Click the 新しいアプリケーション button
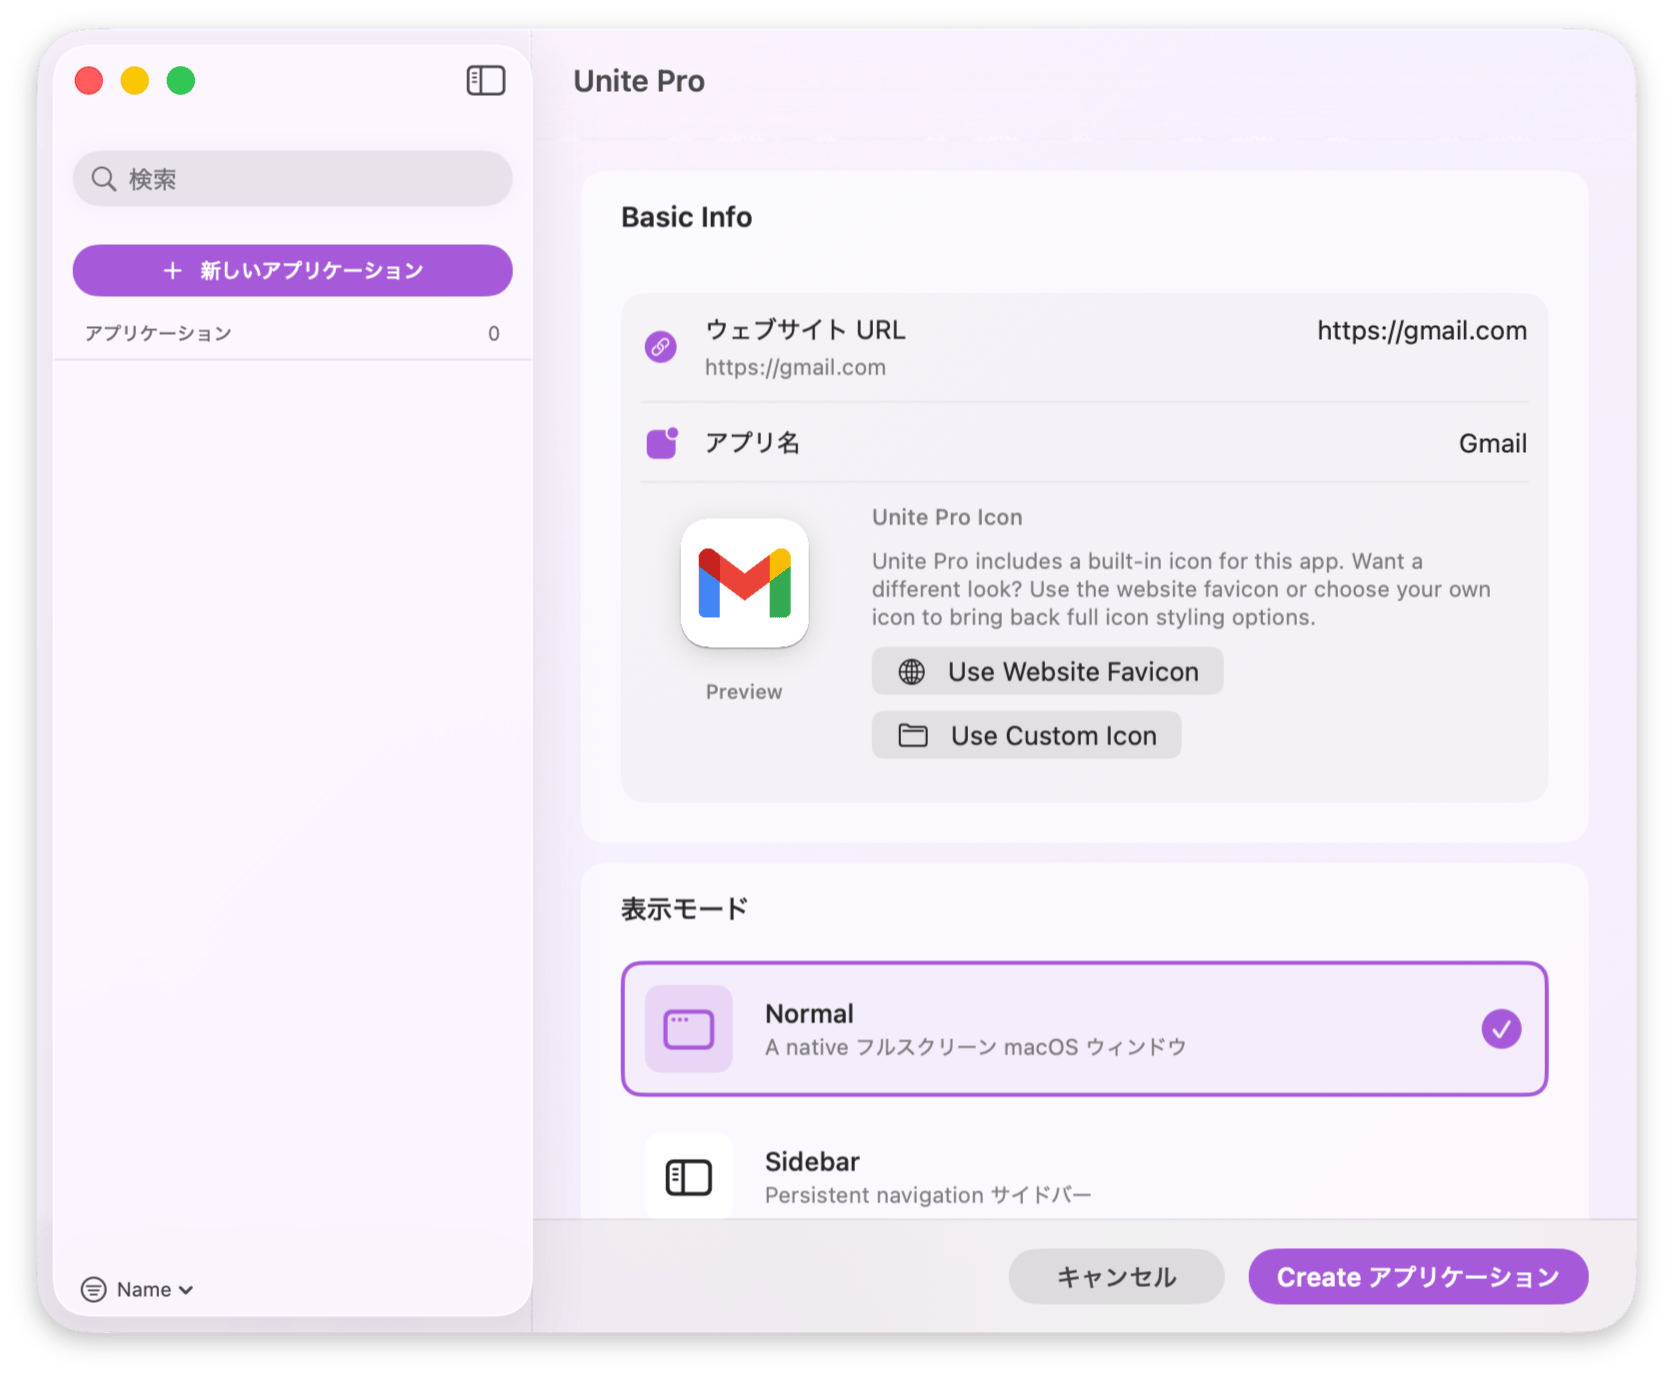 (x=292, y=271)
